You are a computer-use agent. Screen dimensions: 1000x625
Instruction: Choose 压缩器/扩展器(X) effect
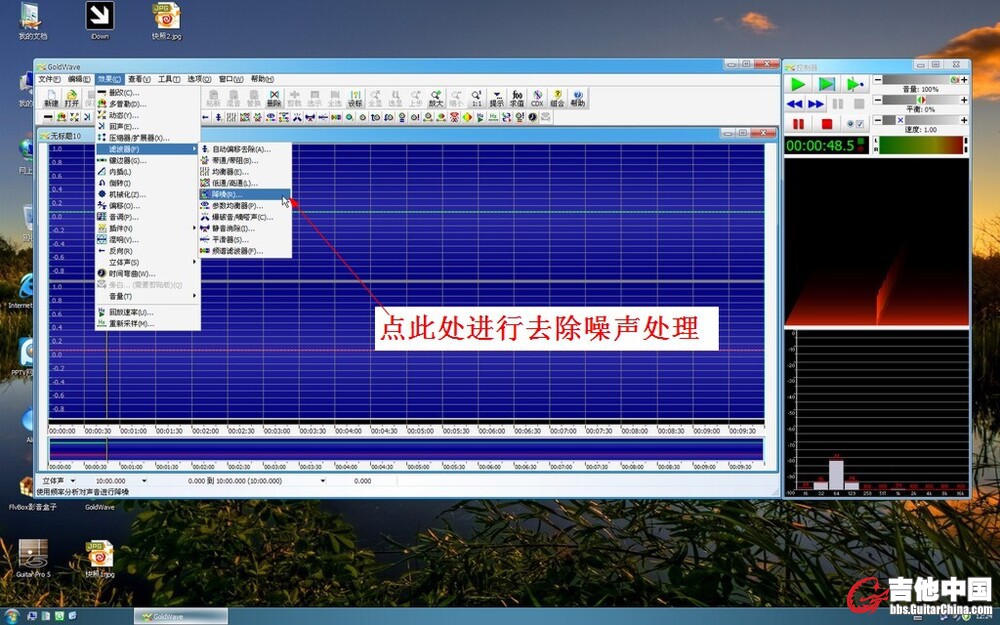point(147,138)
